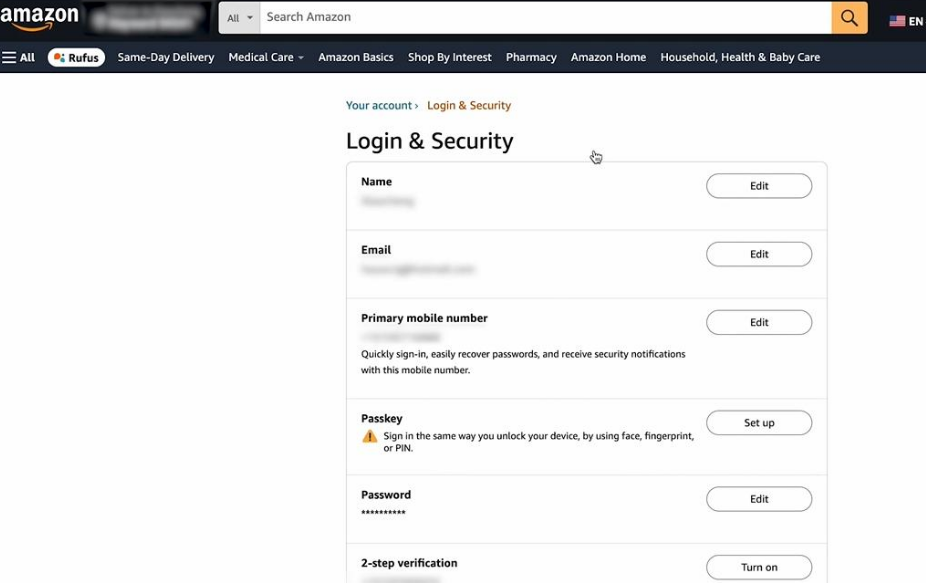Click into the Search Amazon field
Screen dimensions: 926x583
tap(546, 18)
